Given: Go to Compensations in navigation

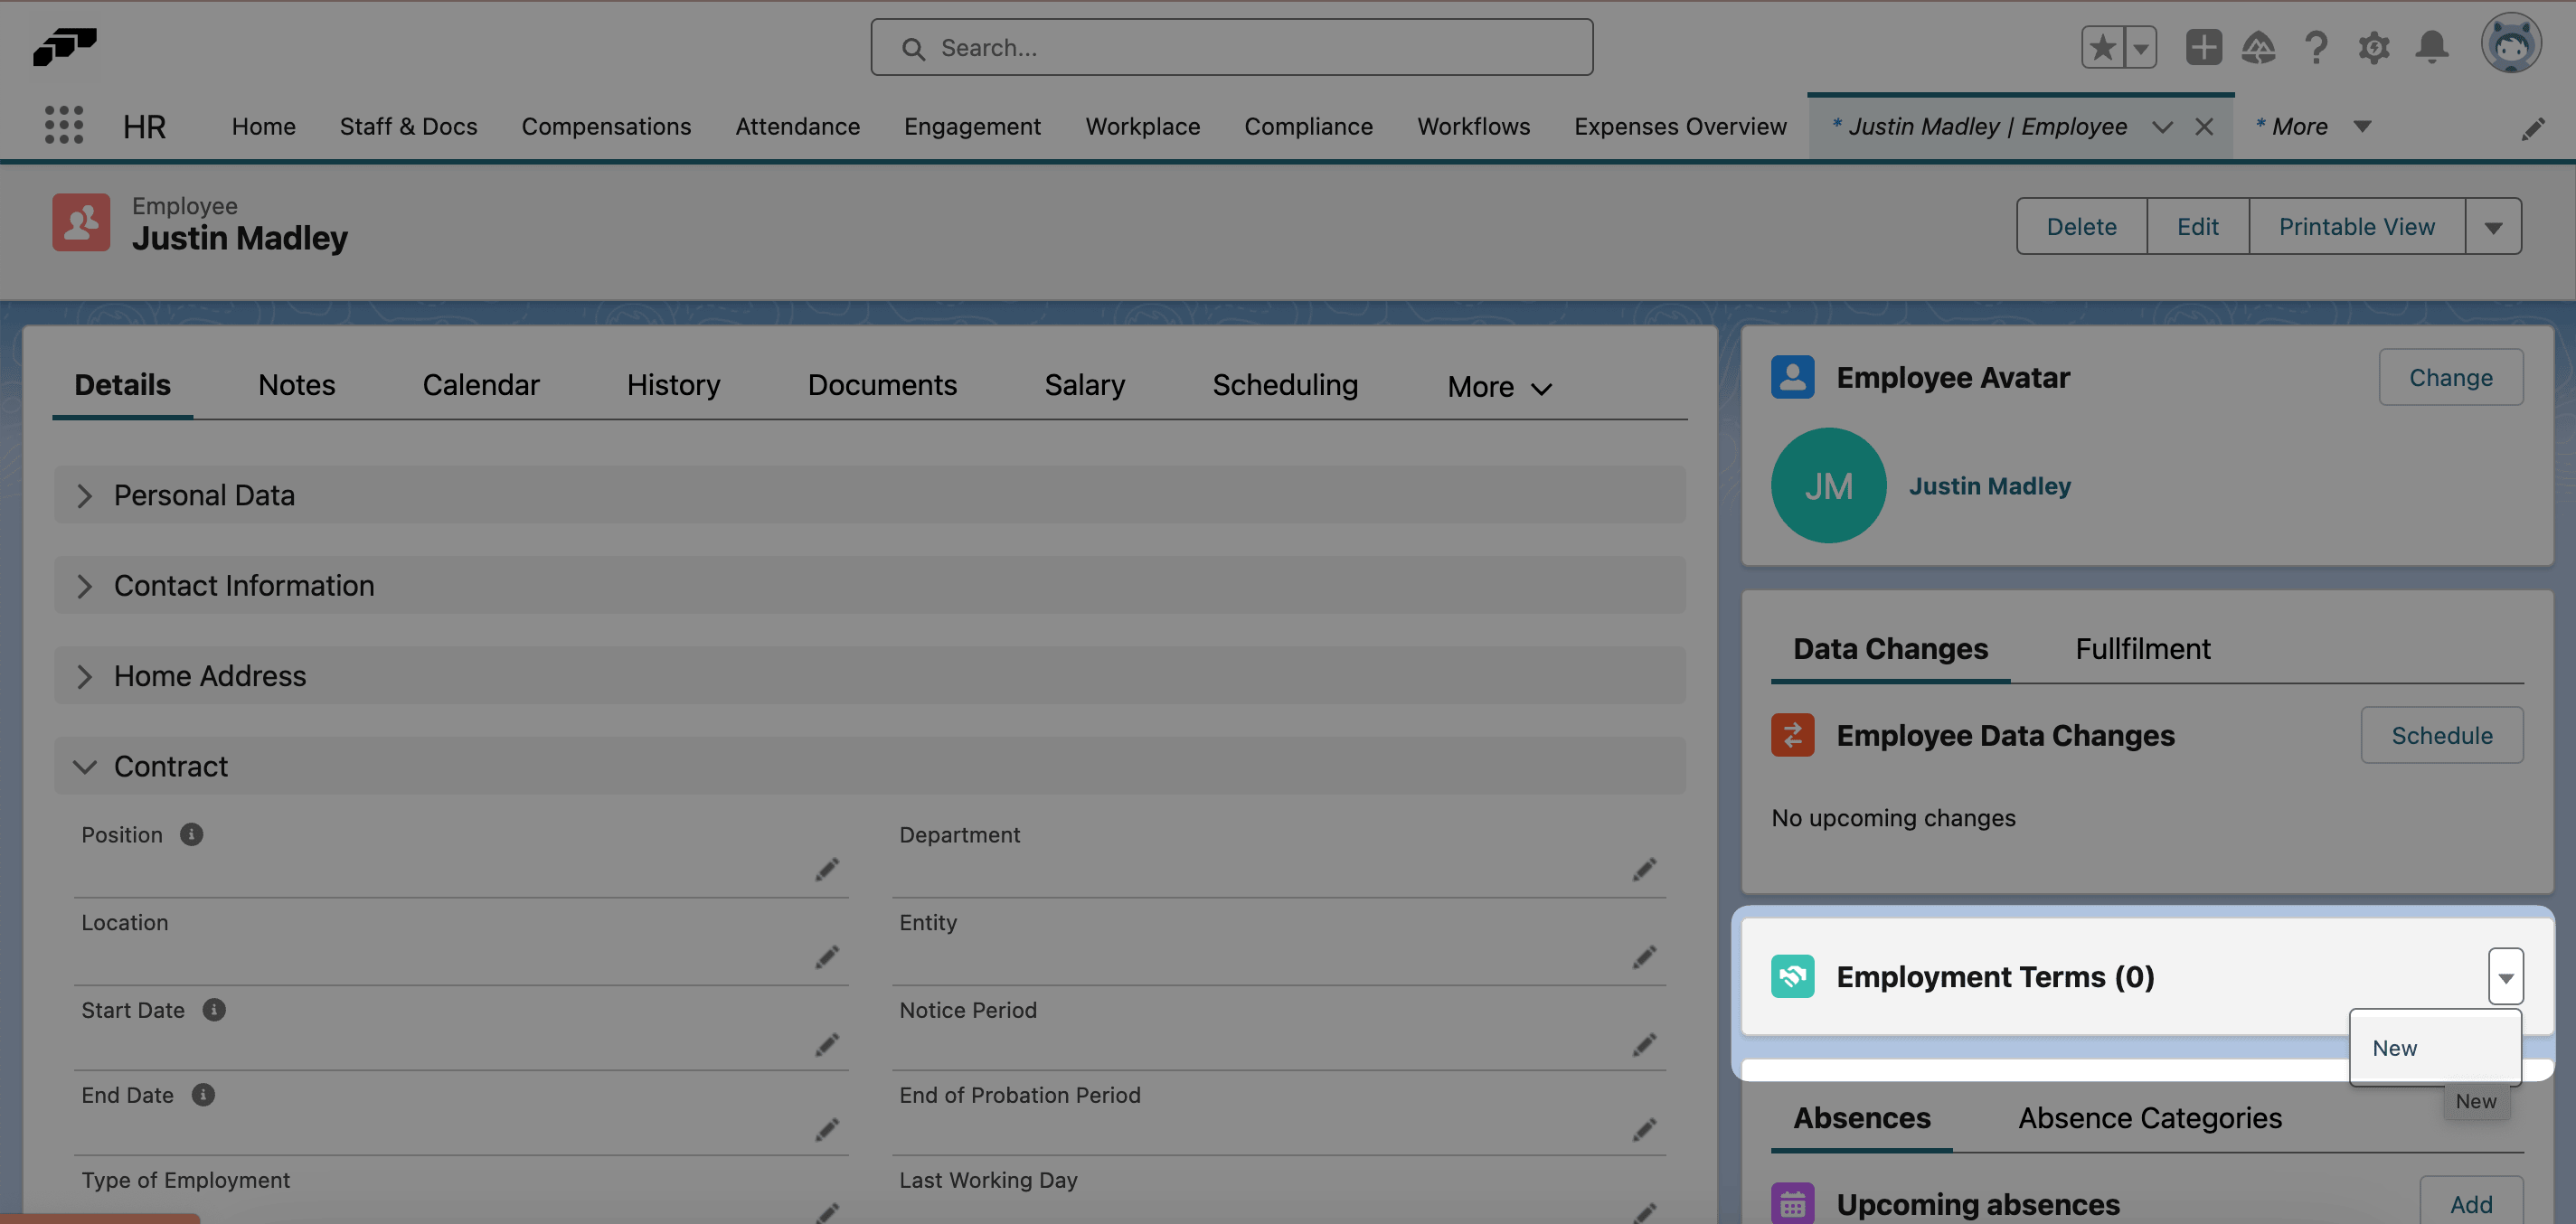Looking at the screenshot, I should 606,126.
